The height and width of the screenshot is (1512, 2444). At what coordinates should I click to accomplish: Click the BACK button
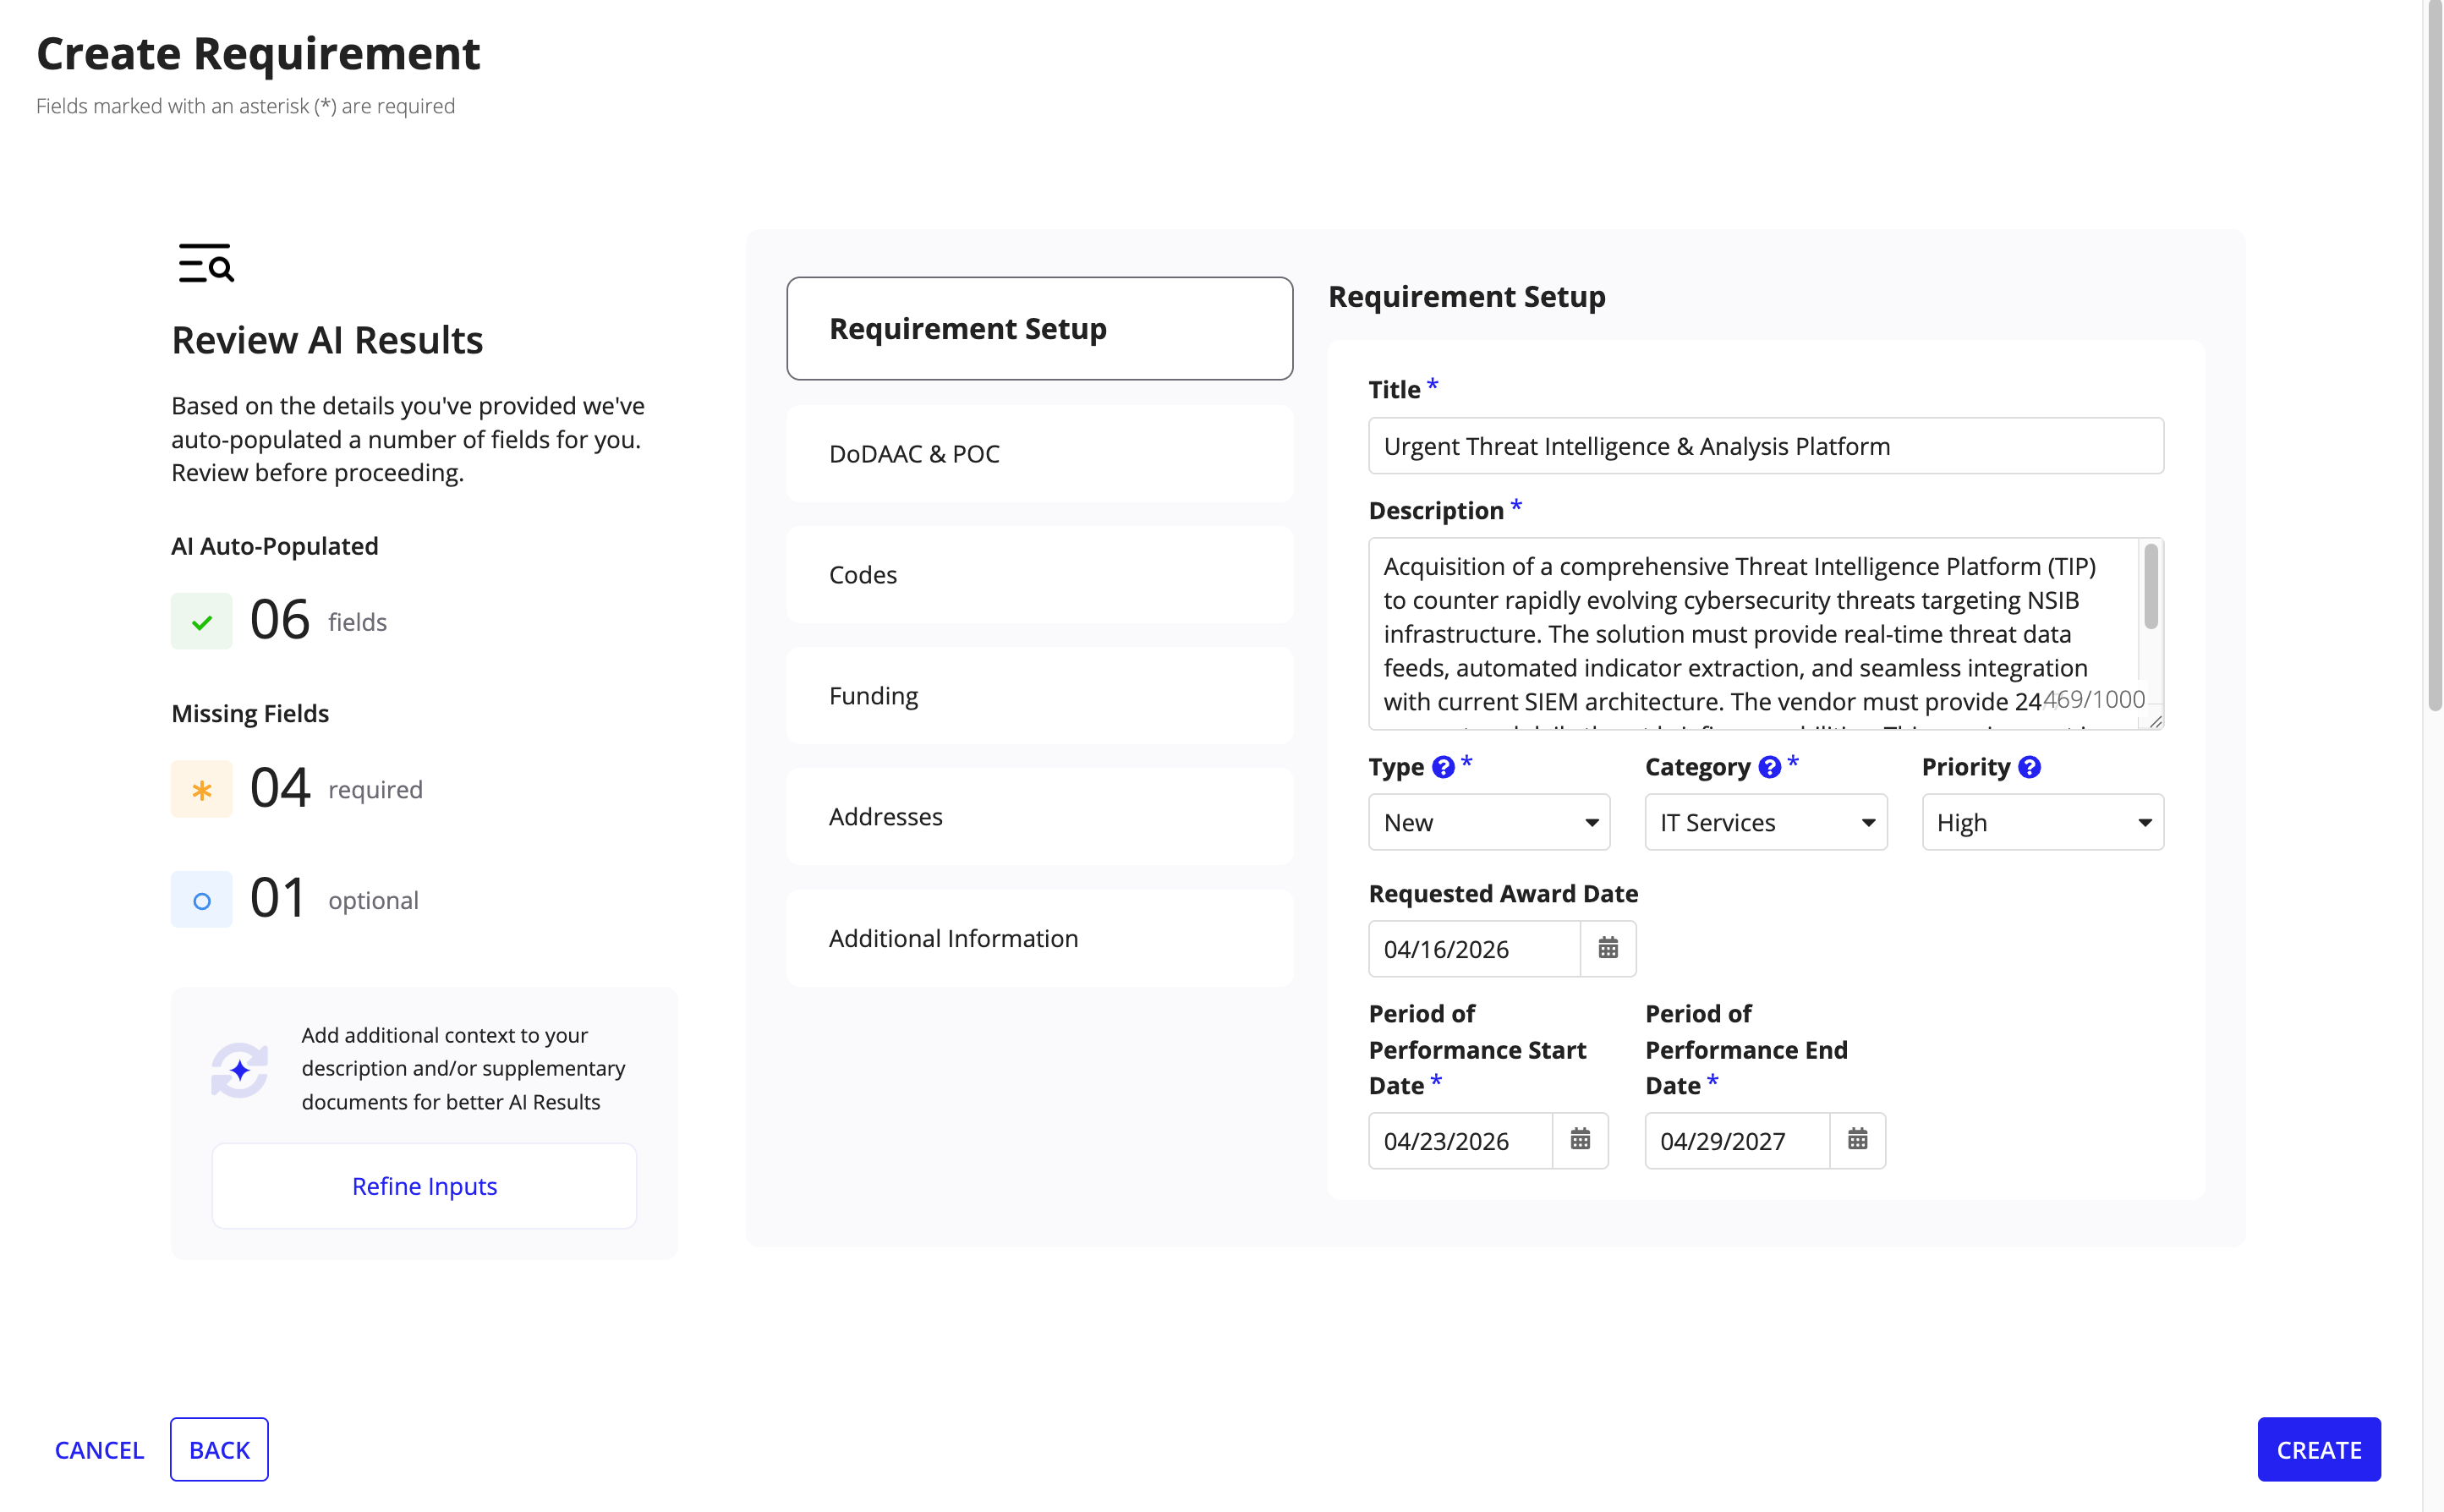(219, 1450)
